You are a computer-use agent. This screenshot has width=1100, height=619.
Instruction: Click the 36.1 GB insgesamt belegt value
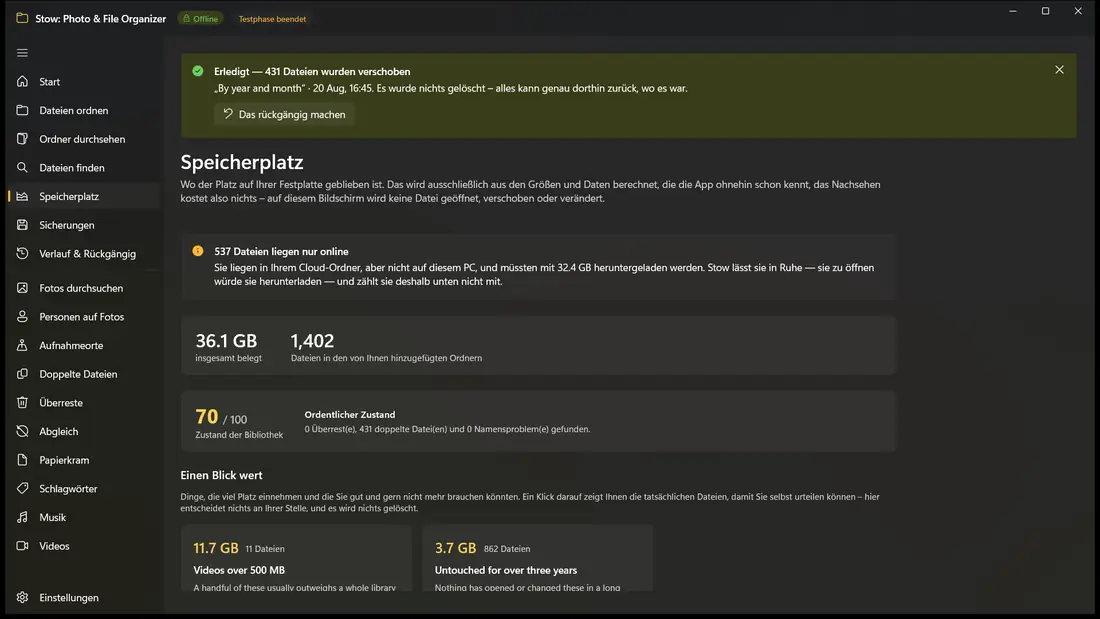227,341
